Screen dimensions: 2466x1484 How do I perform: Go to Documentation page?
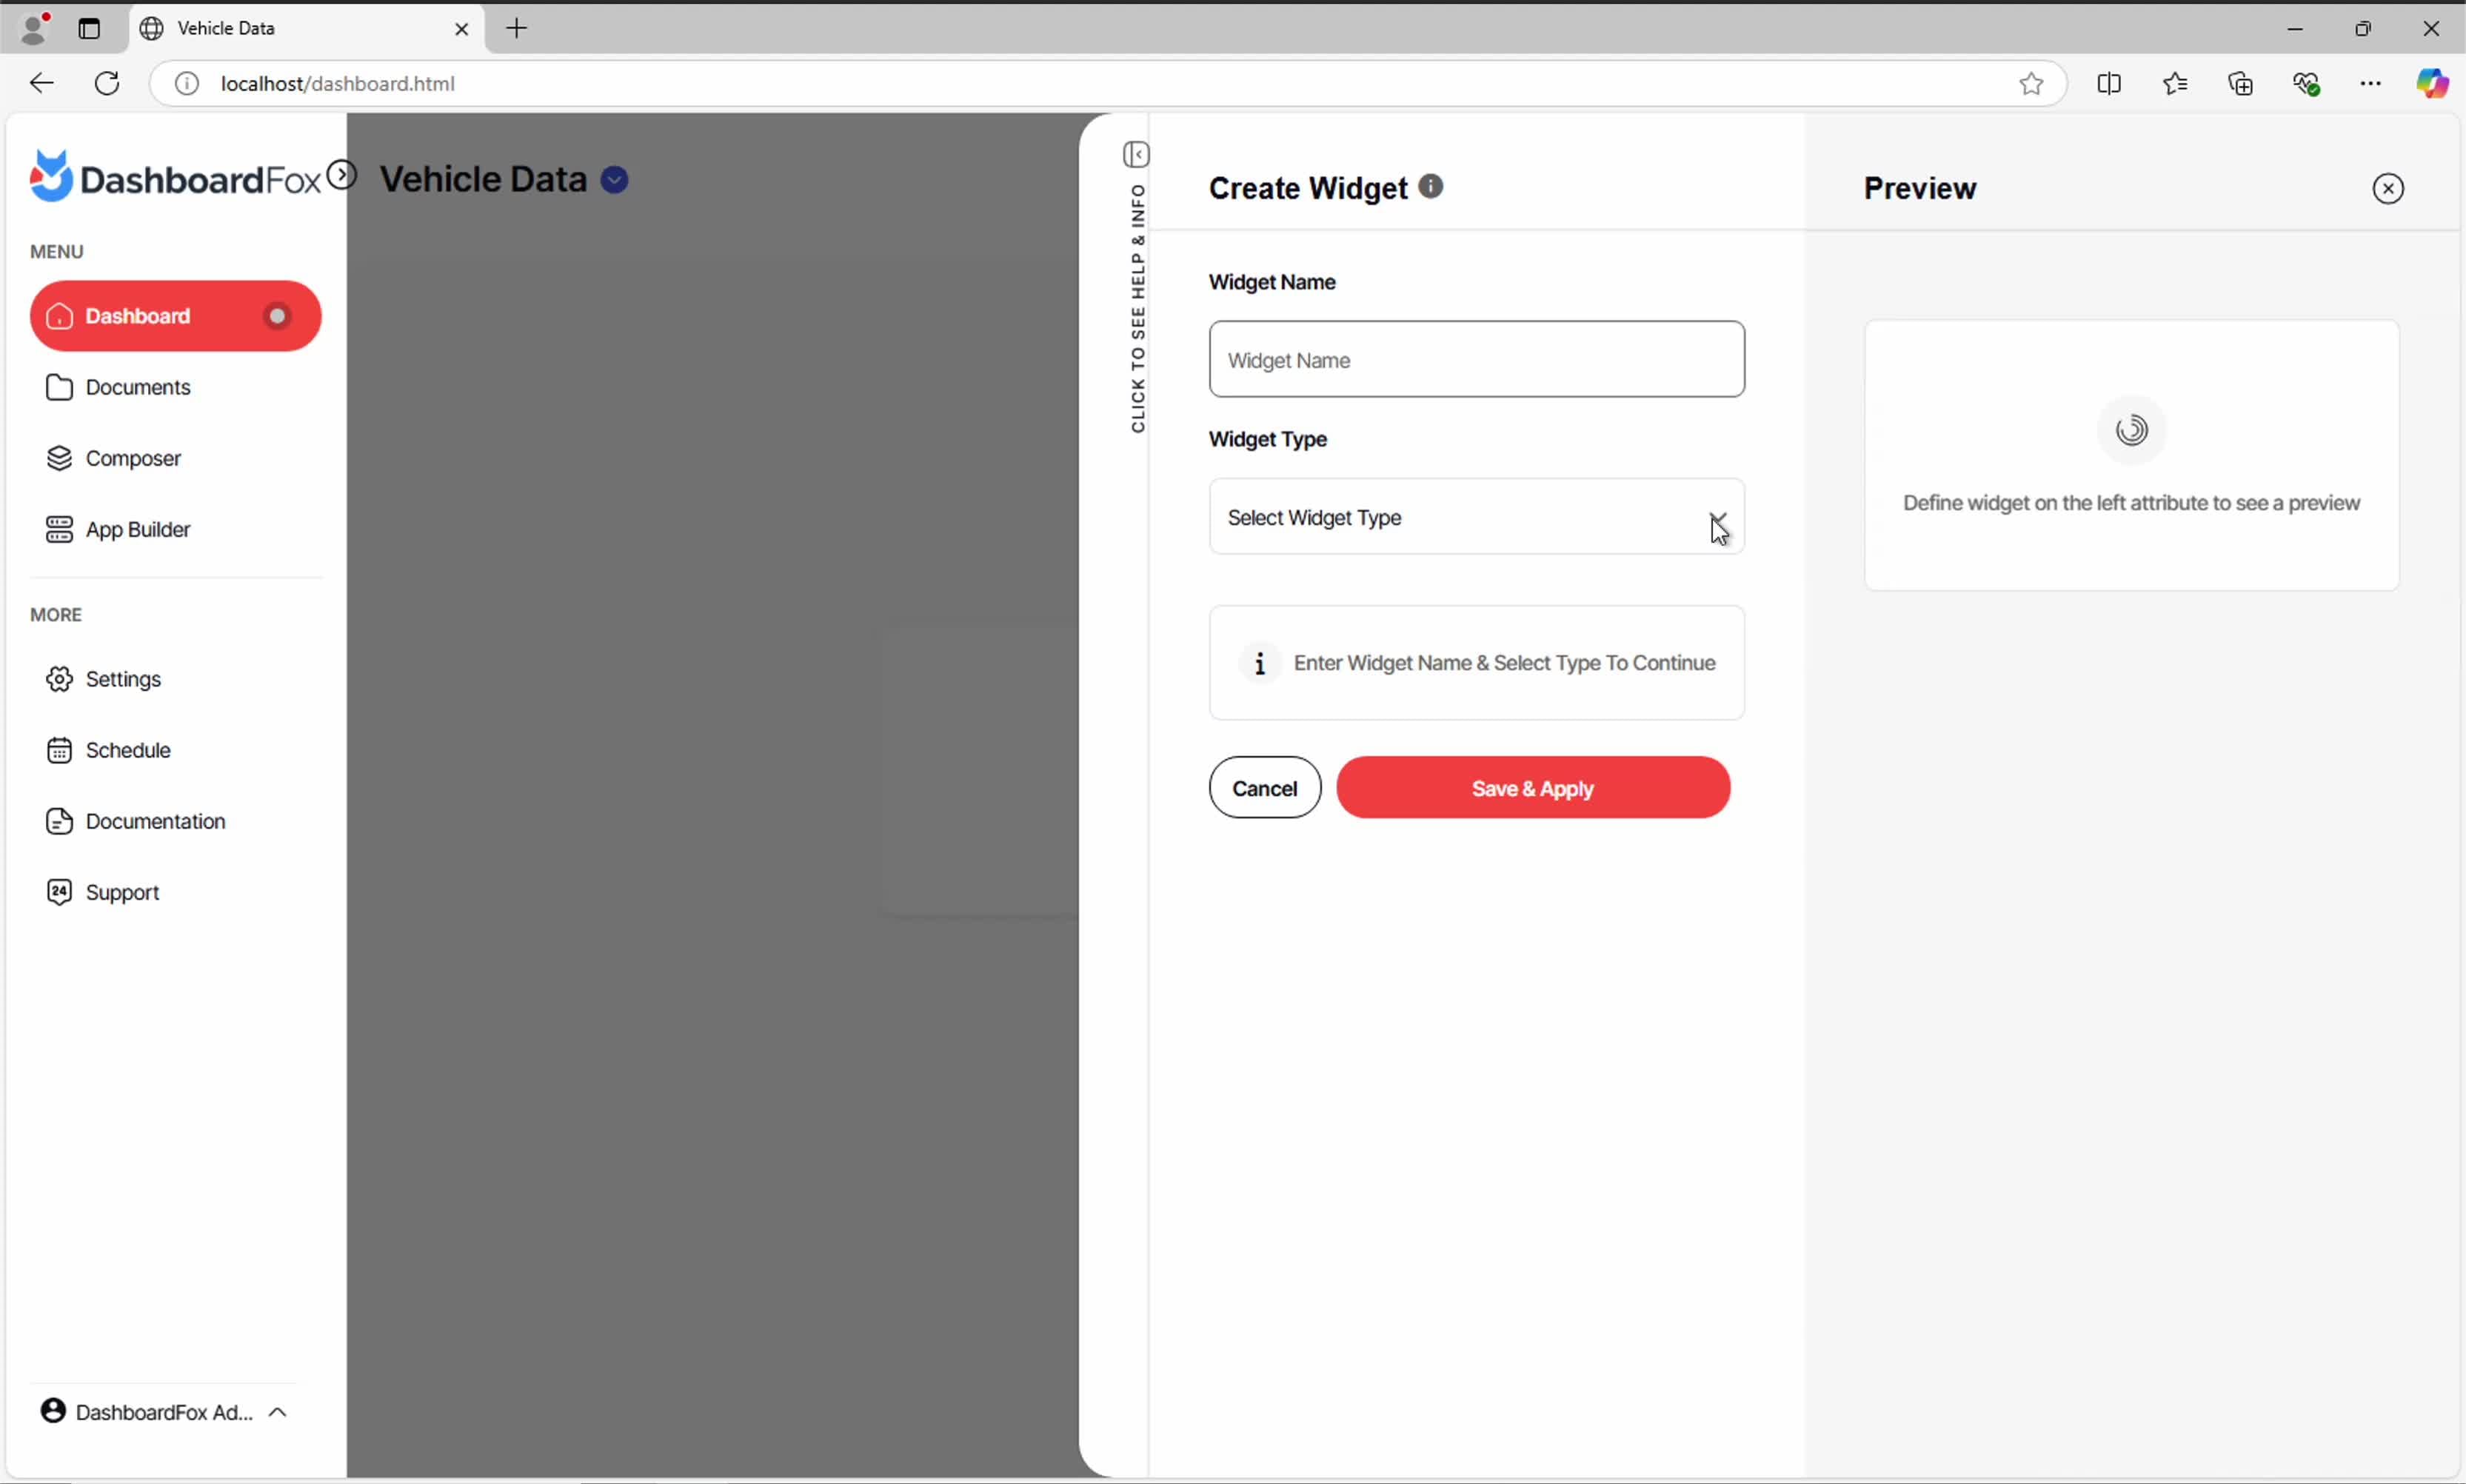click(x=155, y=821)
